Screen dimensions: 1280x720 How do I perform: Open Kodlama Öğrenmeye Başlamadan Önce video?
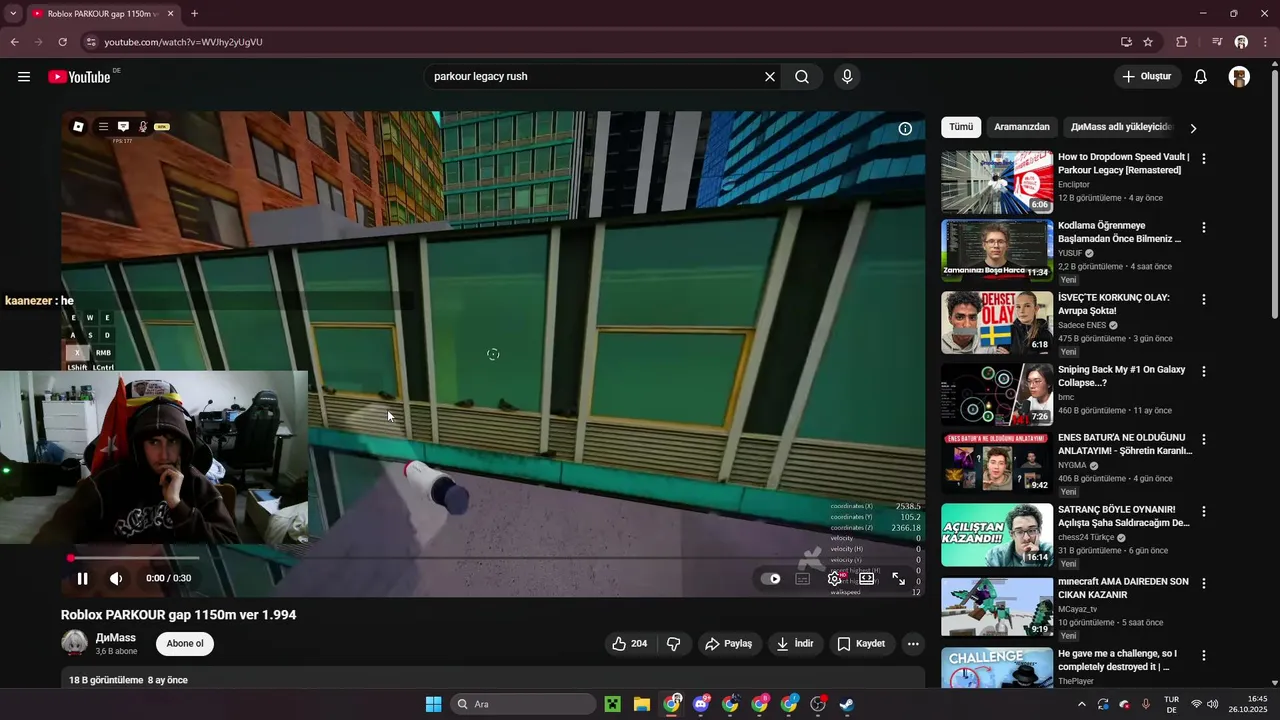click(x=997, y=251)
